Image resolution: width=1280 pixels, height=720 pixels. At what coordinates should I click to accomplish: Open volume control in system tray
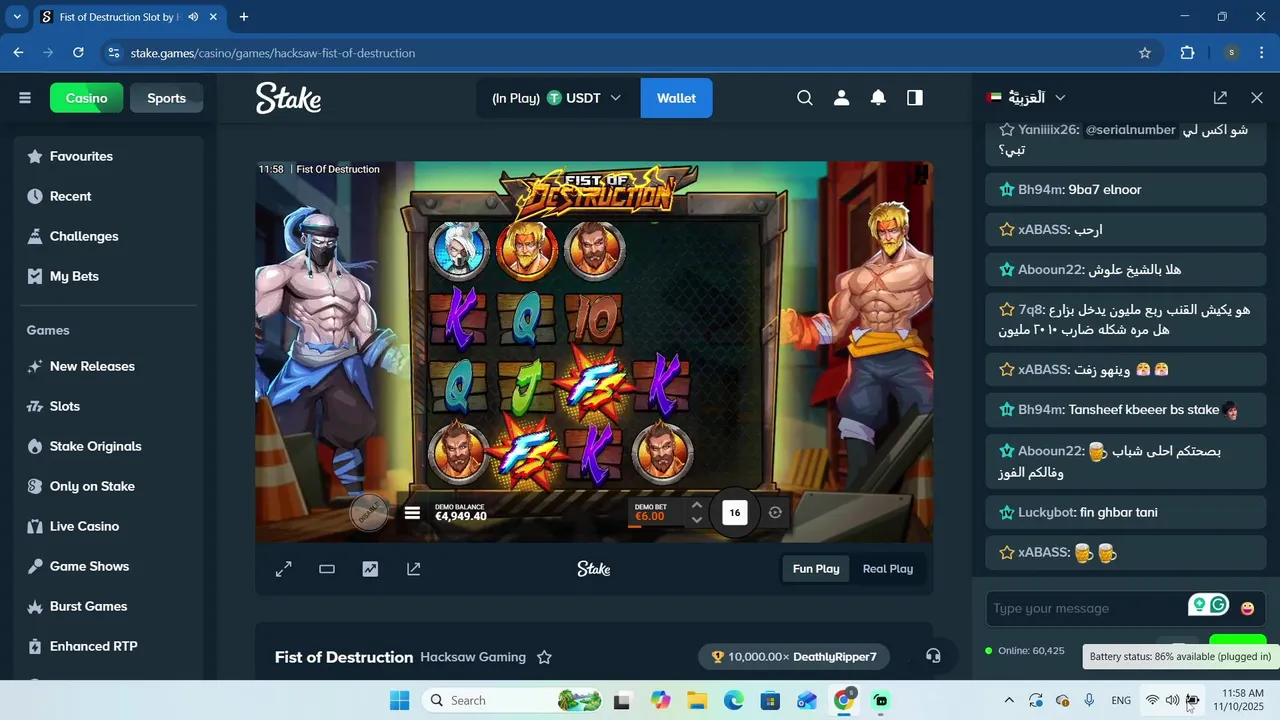point(1172,700)
